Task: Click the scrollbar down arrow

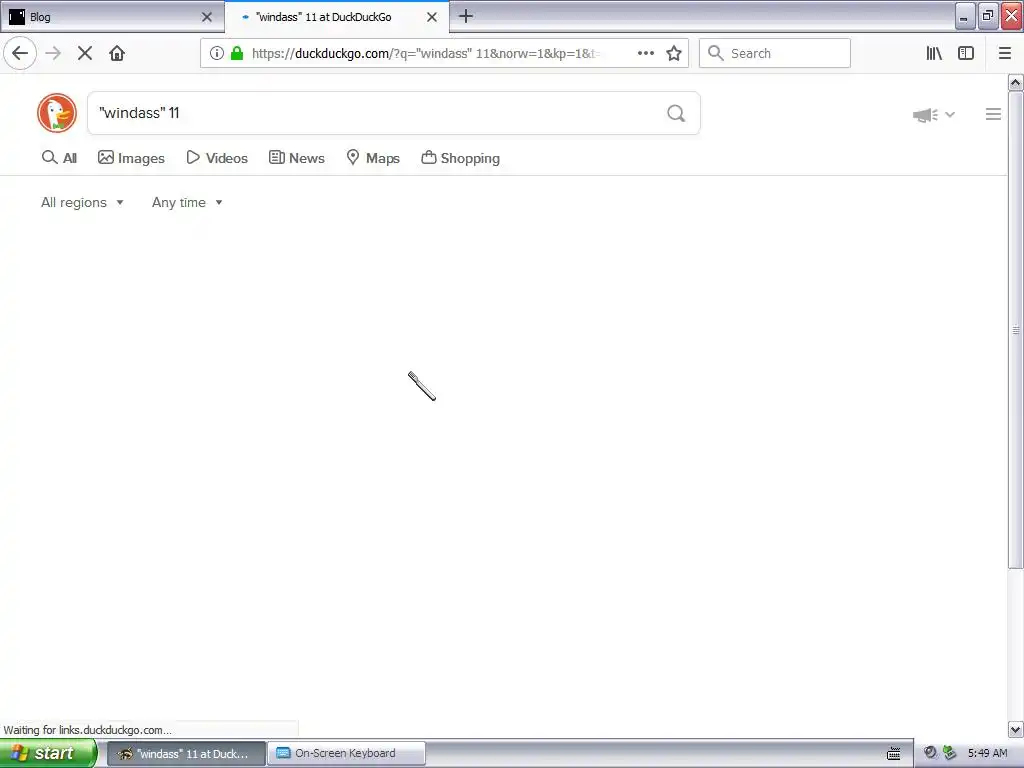Action: click(1015, 729)
